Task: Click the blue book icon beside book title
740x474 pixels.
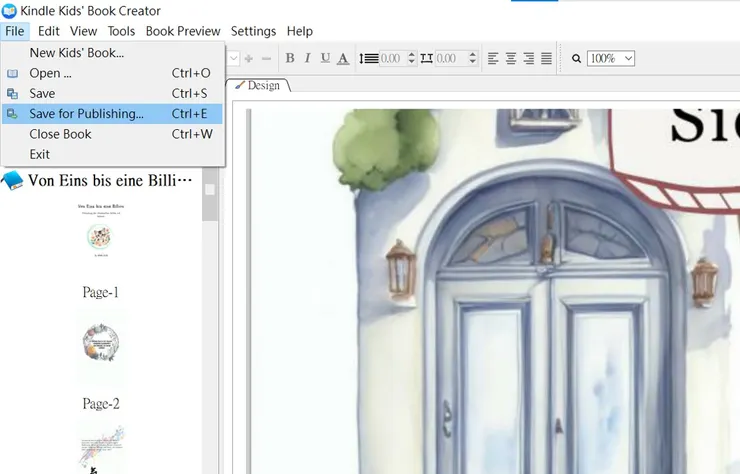Action: 12,180
